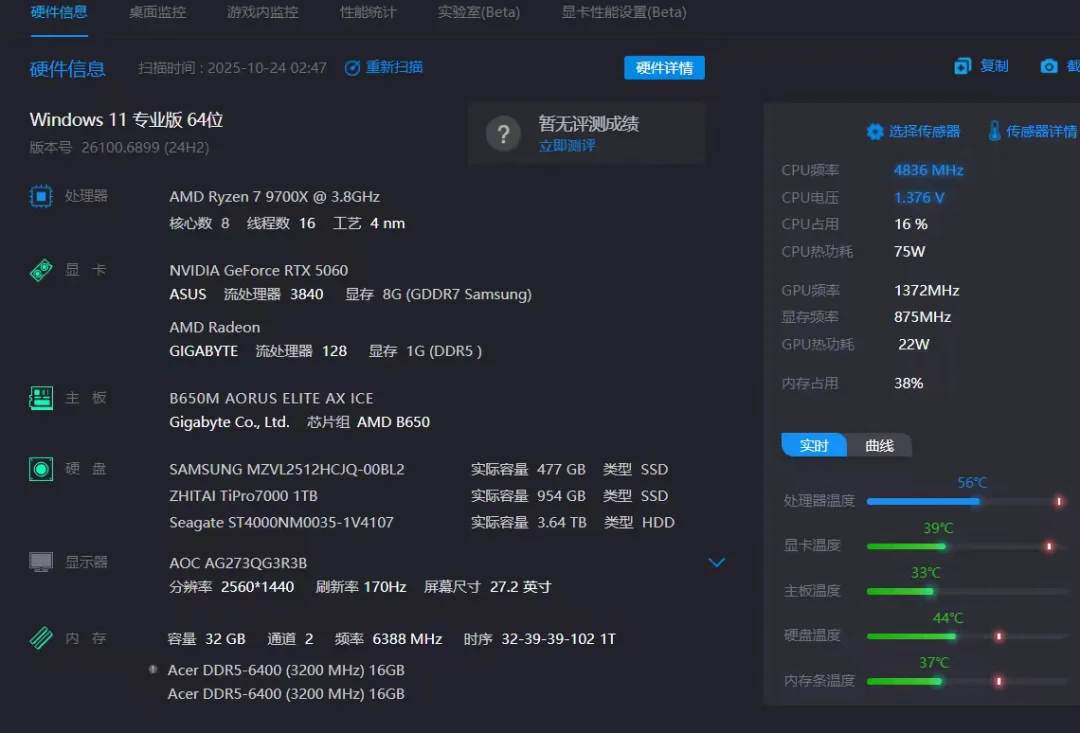Switch to the 曲线 view

coord(880,445)
